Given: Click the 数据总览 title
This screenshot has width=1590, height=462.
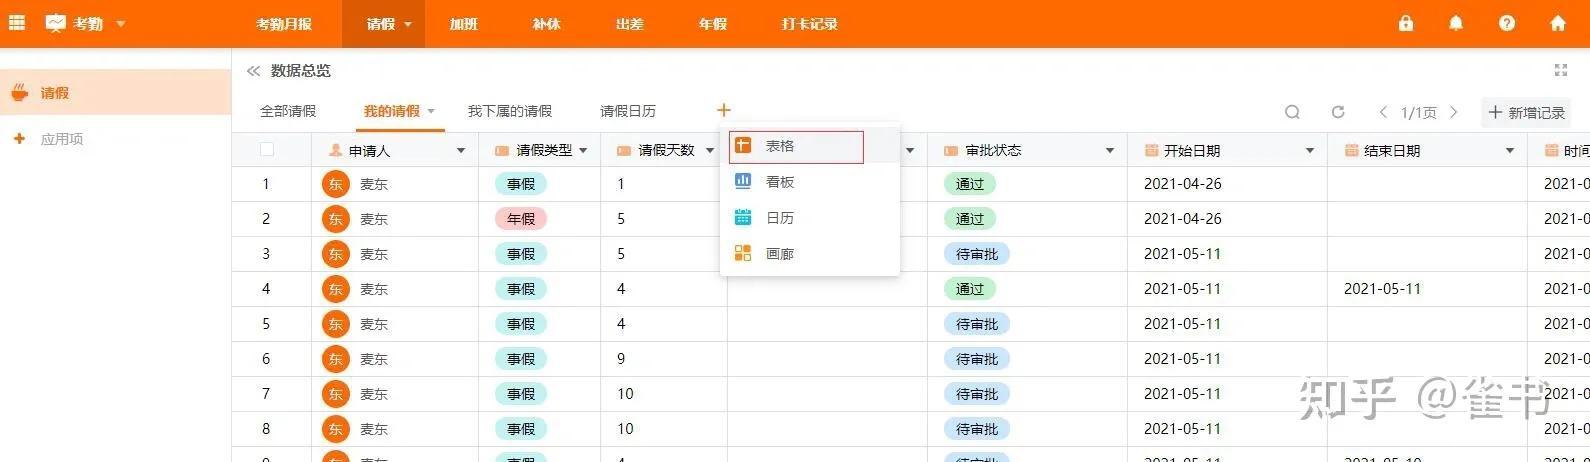Looking at the screenshot, I should tap(301, 71).
